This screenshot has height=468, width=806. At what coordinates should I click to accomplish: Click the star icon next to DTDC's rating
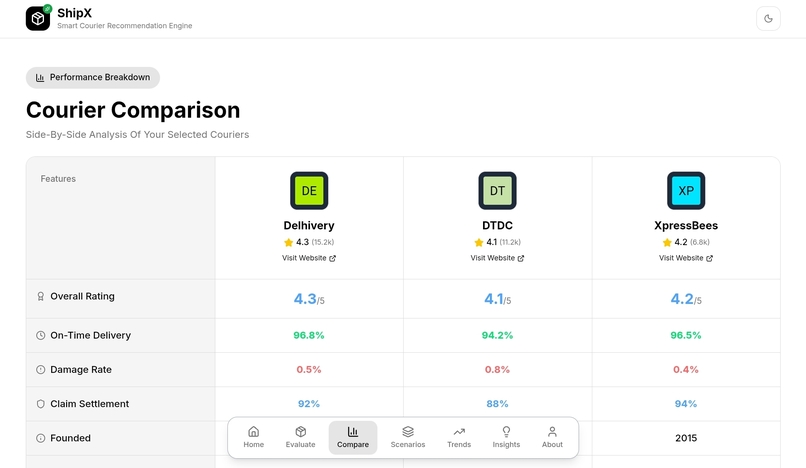(x=479, y=242)
